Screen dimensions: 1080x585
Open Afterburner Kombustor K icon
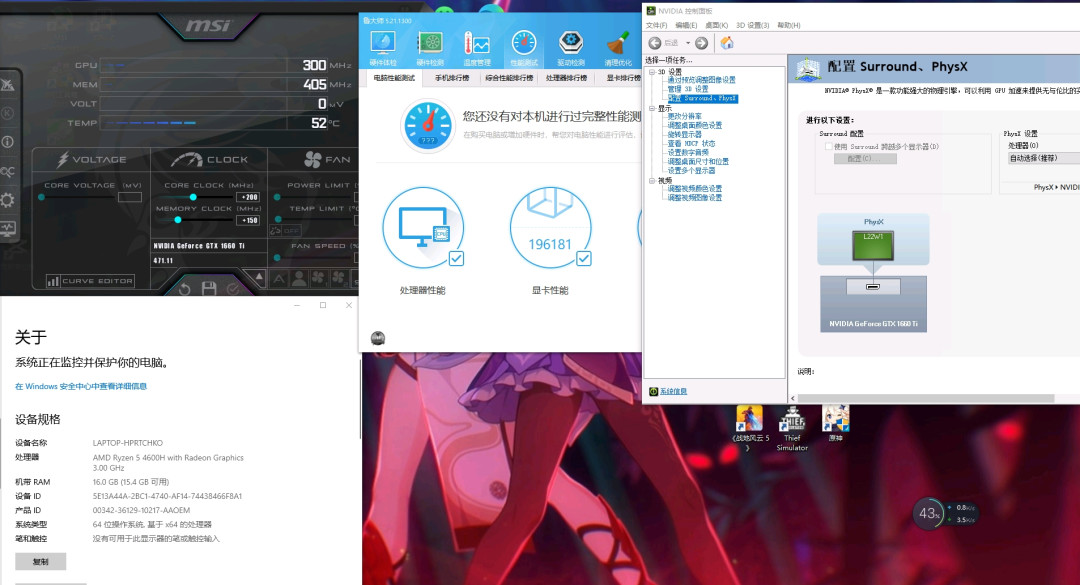pyautogui.click(x=8, y=113)
